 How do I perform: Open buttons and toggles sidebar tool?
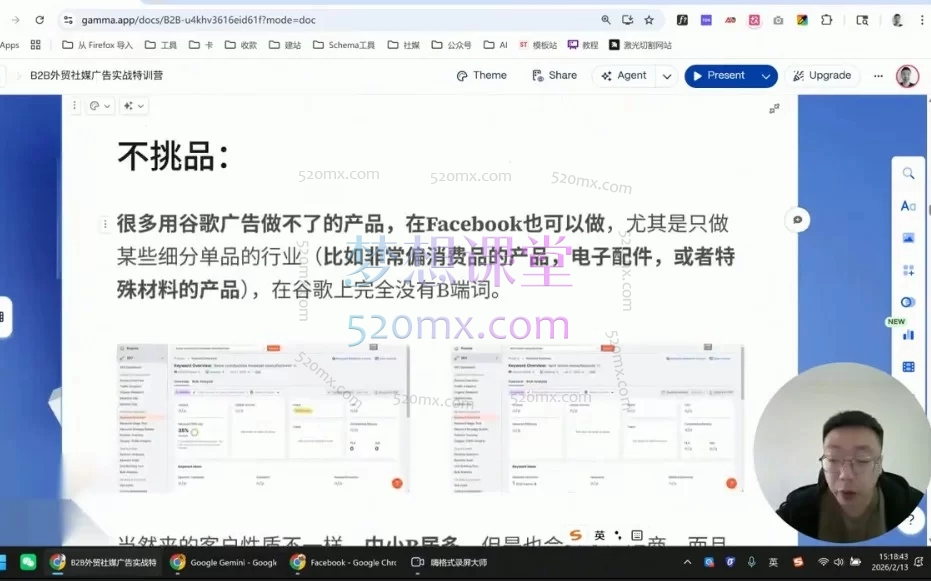point(908,302)
